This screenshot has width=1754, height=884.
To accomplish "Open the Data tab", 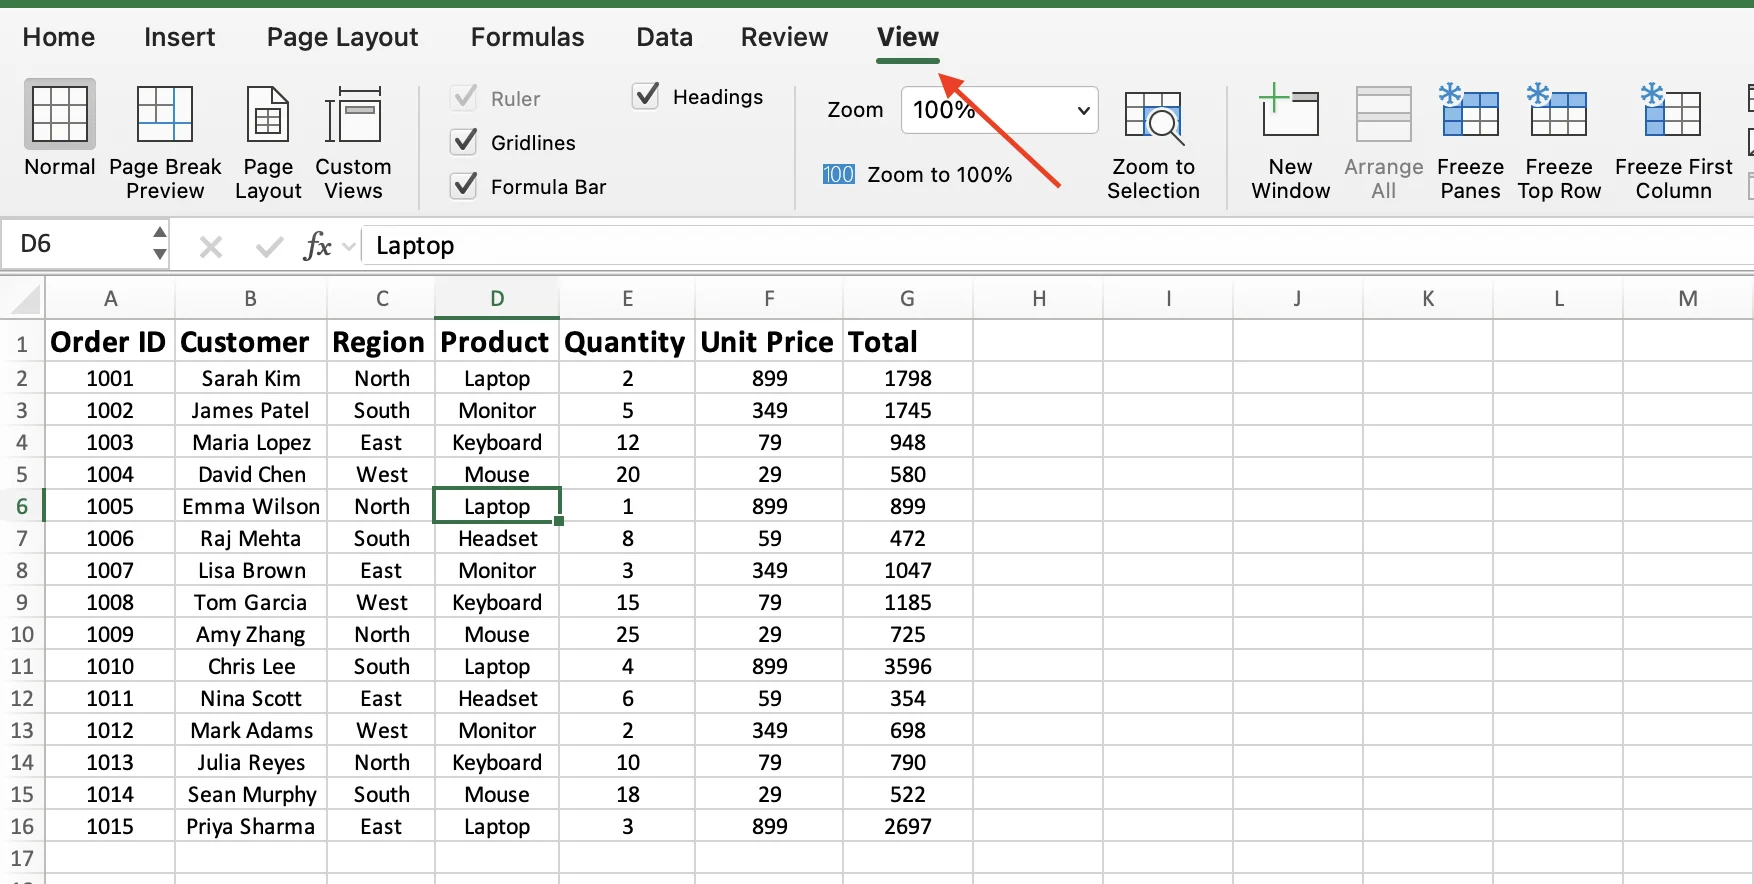I will pyautogui.click(x=664, y=37).
